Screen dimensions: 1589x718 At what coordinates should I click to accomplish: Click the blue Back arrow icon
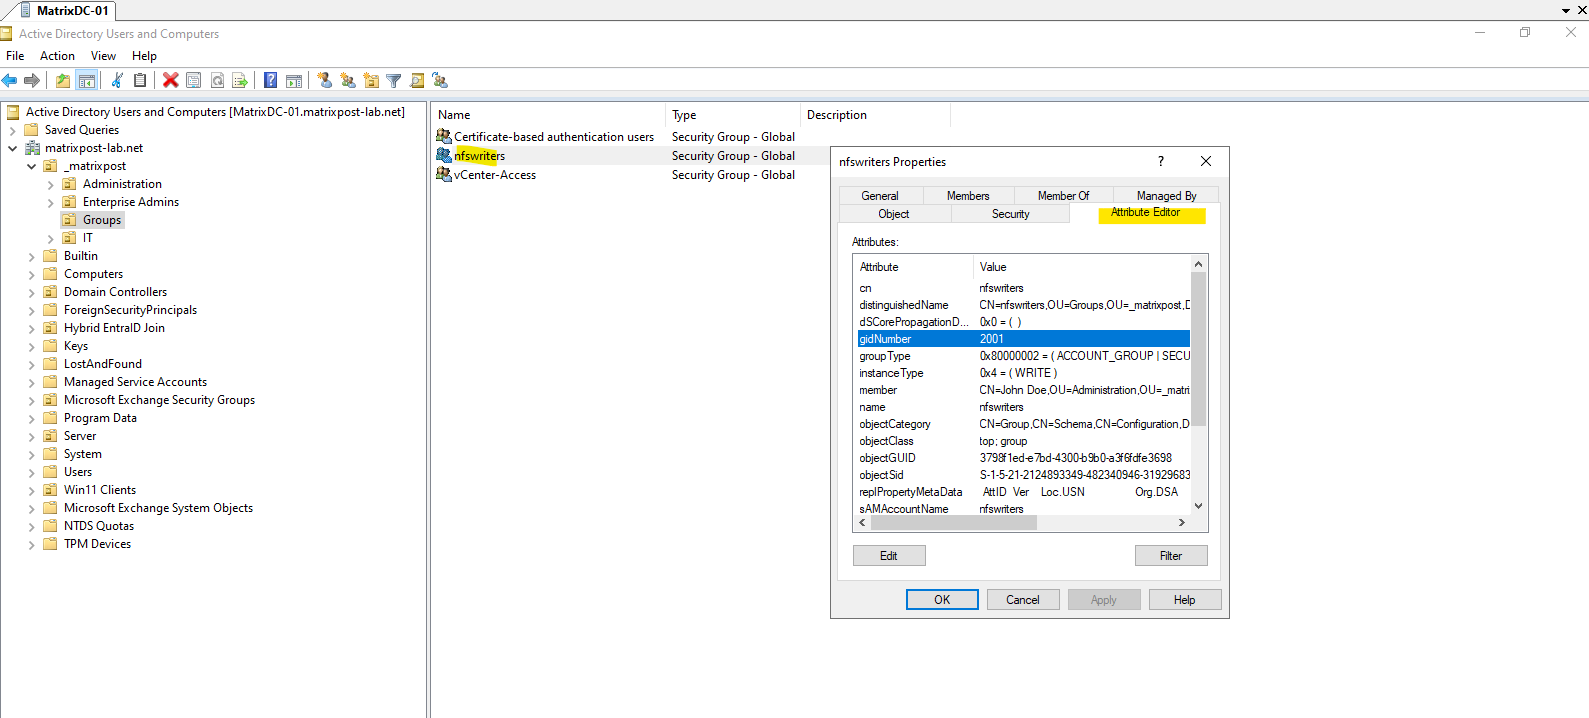coord(10,81)
